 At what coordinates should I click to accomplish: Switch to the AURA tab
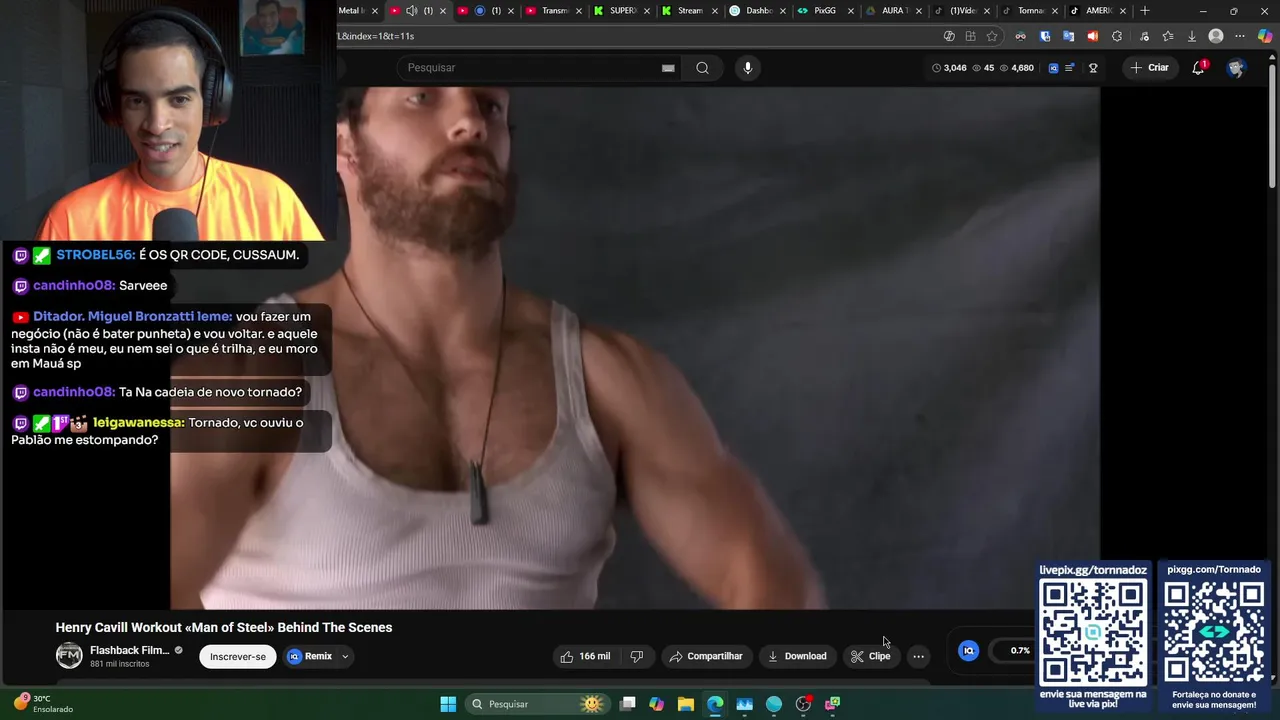click(x=893, y=11)
